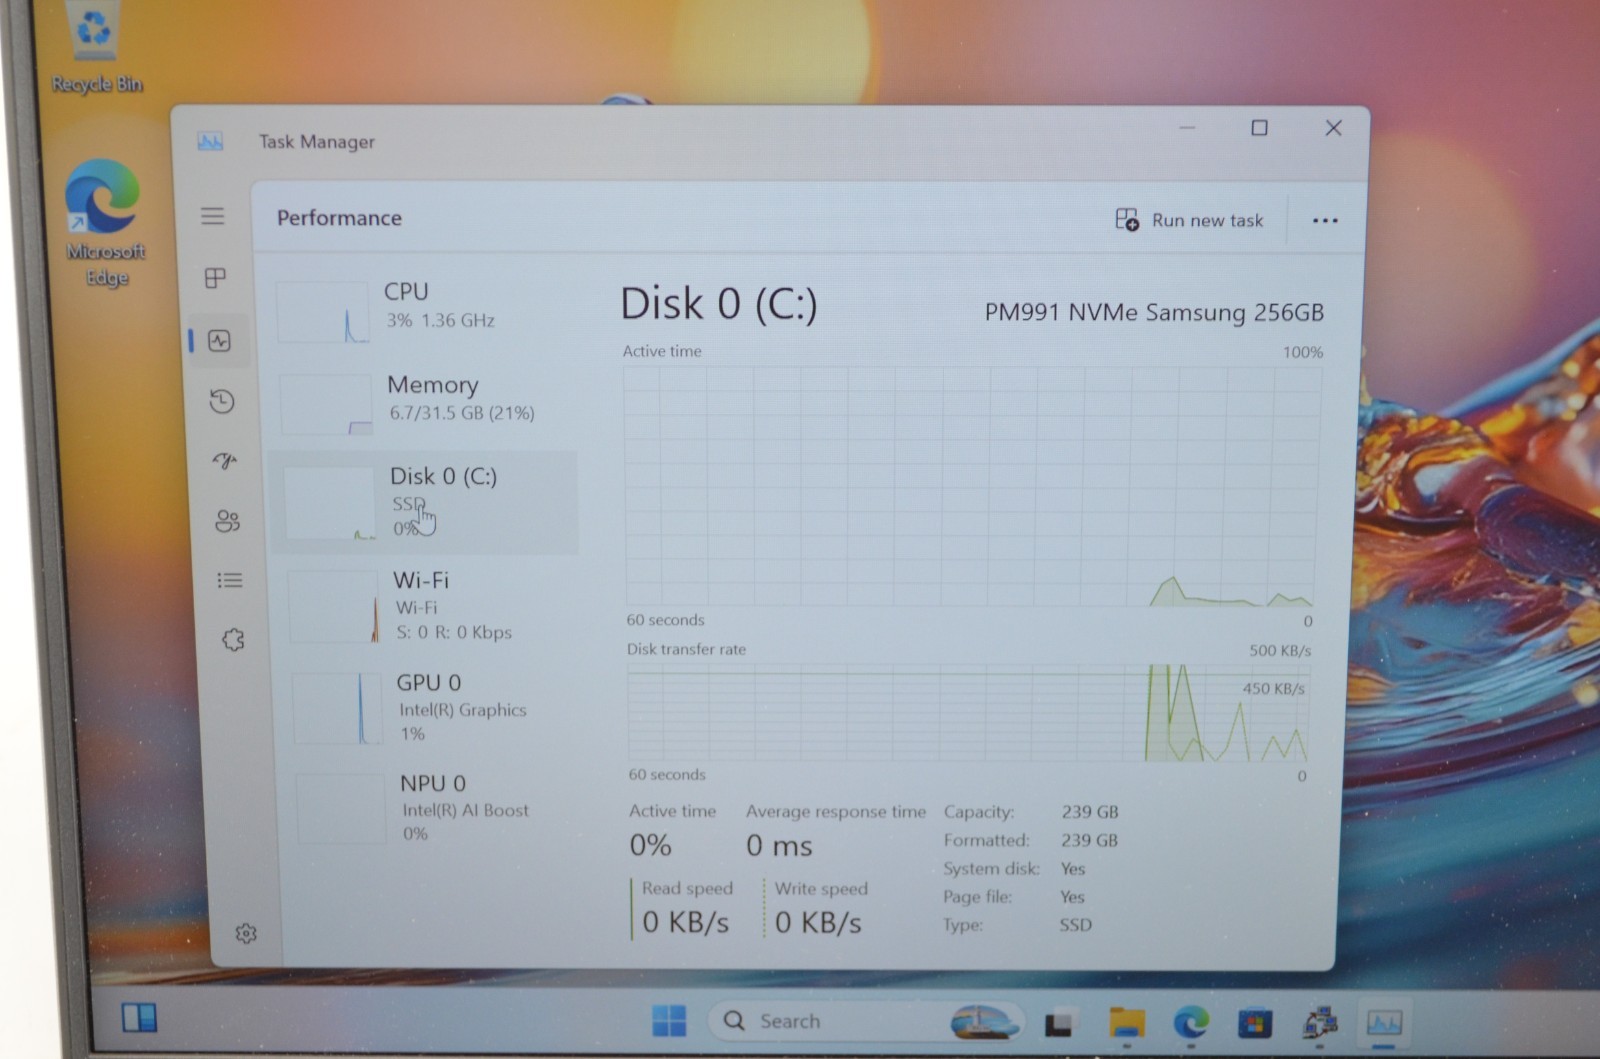Click the Wi-Fi mini graph thumbnail
Screen dimensions: 1600x1059
(x=334, y=606)
